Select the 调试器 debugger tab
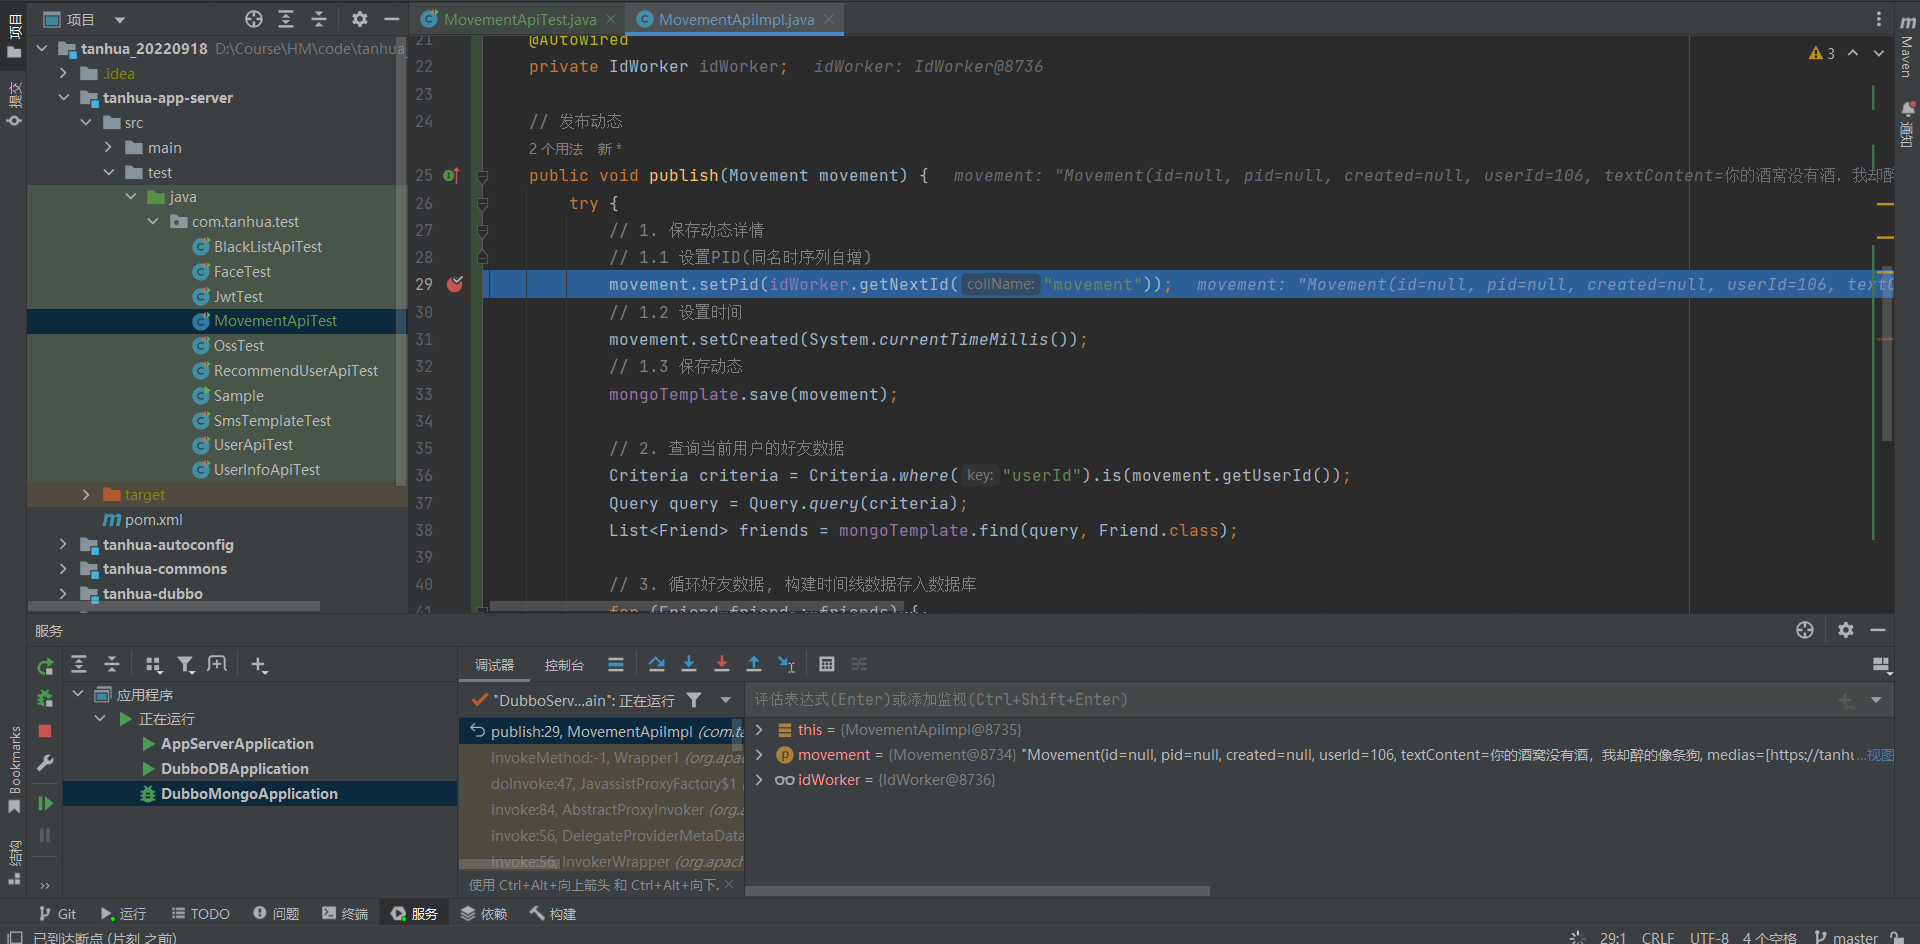1920x944 pixels. pos(494,665)
